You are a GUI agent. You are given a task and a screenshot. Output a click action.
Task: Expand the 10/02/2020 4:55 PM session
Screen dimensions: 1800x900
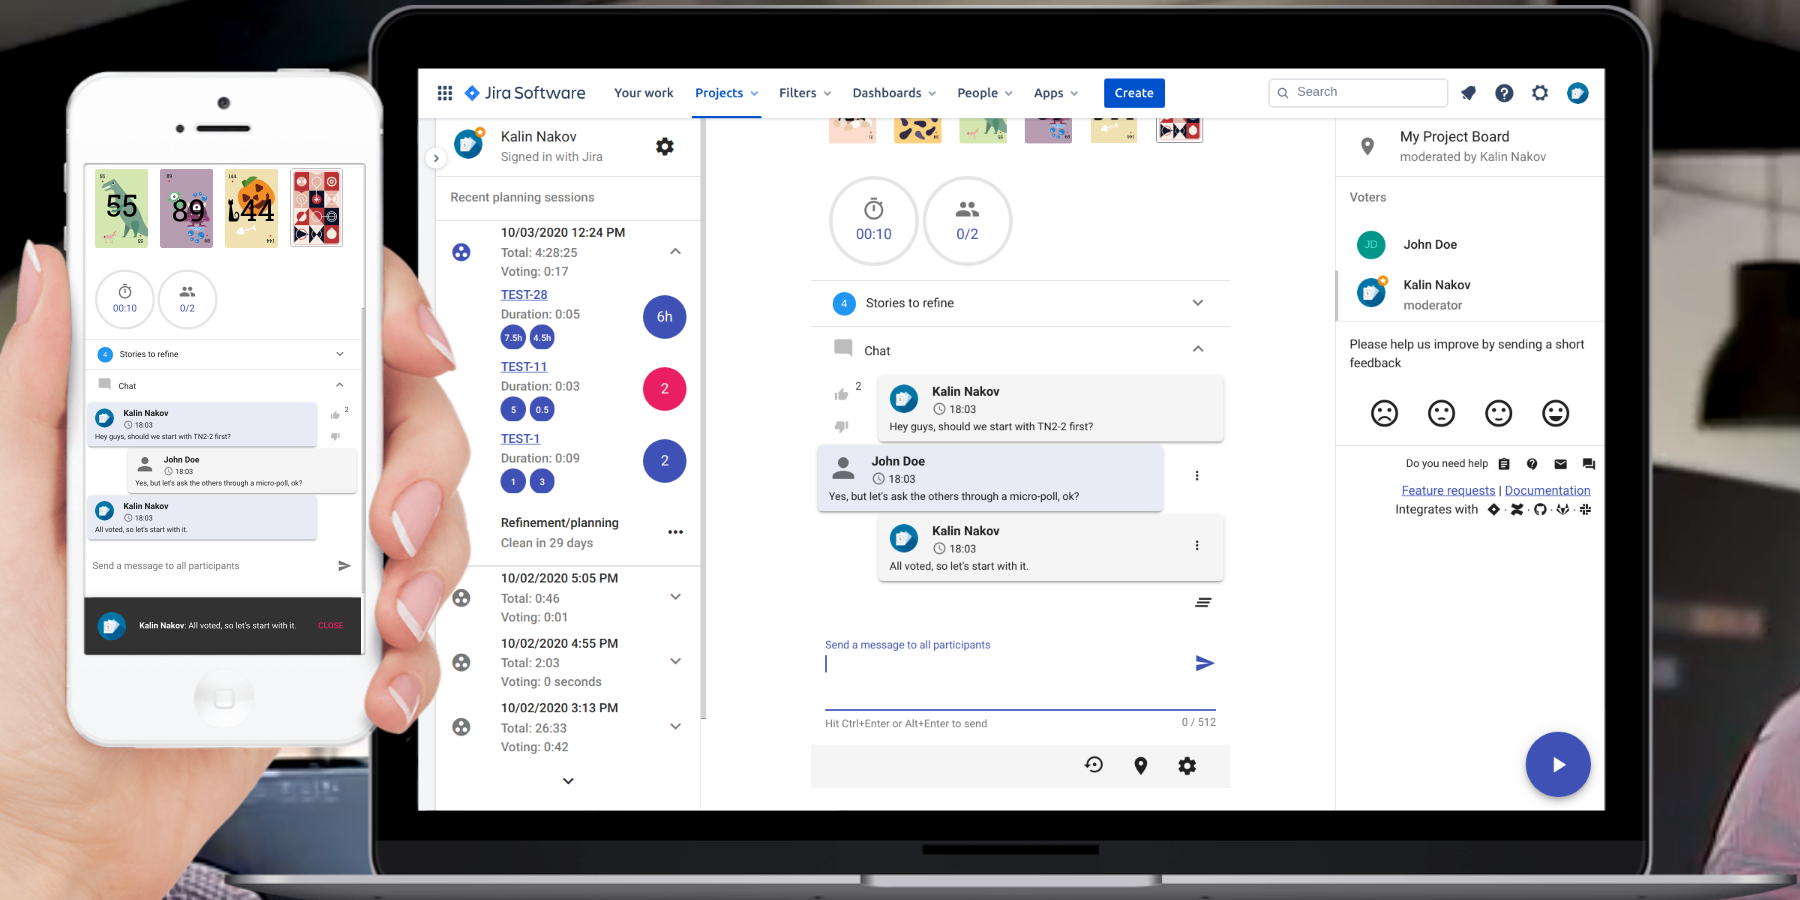click(676, 661)
